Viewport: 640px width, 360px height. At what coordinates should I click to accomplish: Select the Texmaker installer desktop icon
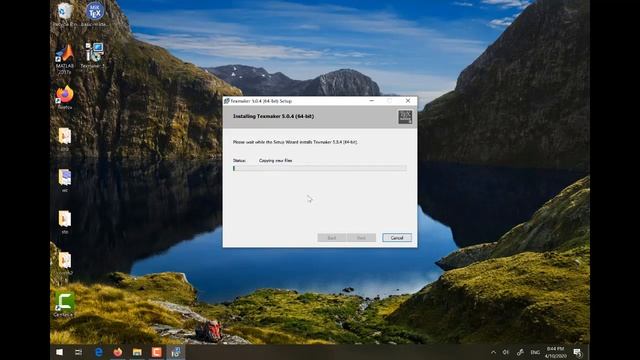click(x=94, y=56)
